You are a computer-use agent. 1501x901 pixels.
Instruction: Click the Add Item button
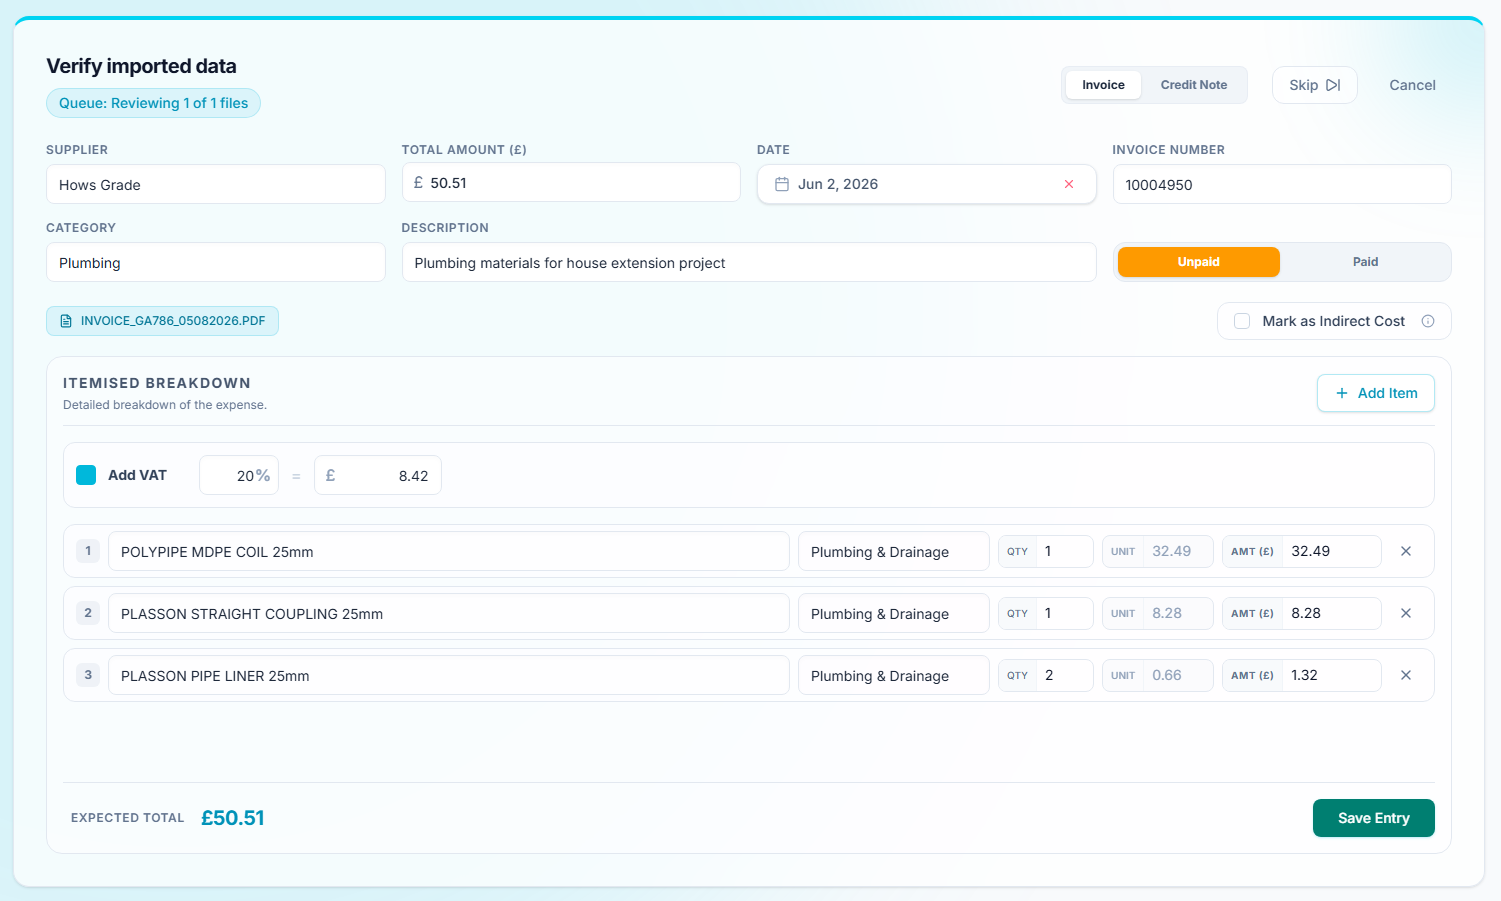[x=1375, y=393]
